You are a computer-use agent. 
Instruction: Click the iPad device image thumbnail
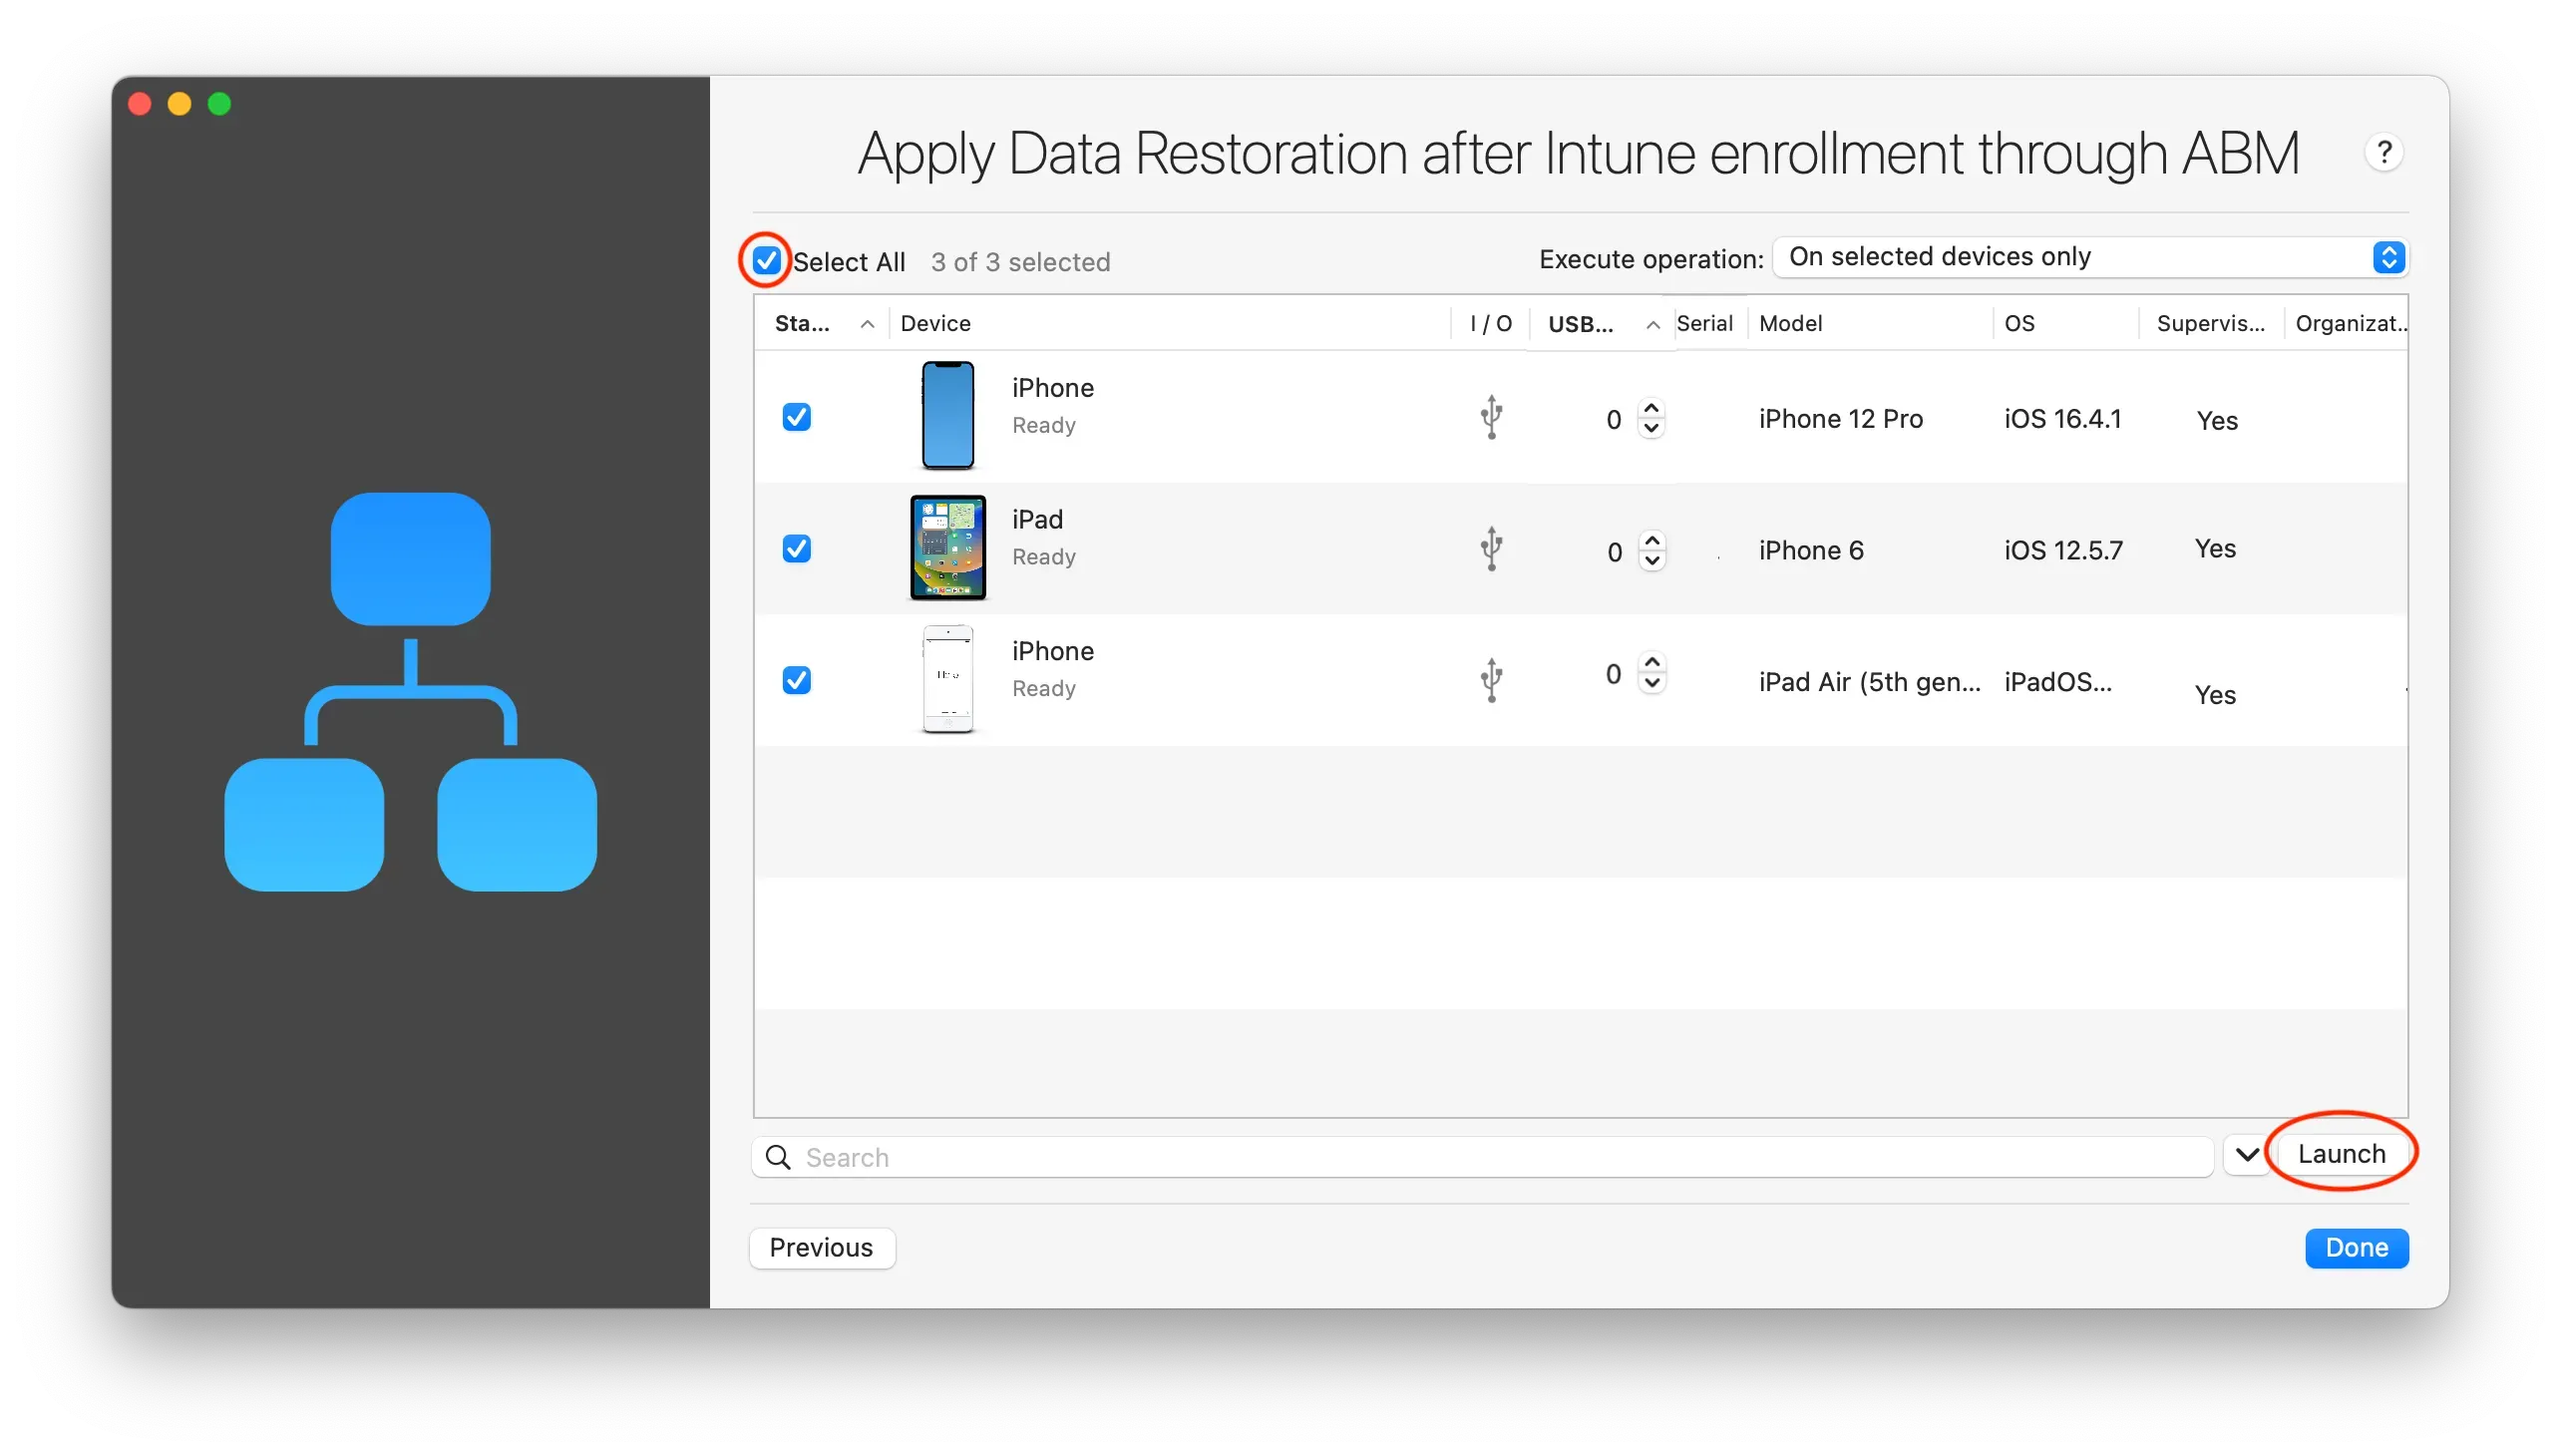[947, 547]
